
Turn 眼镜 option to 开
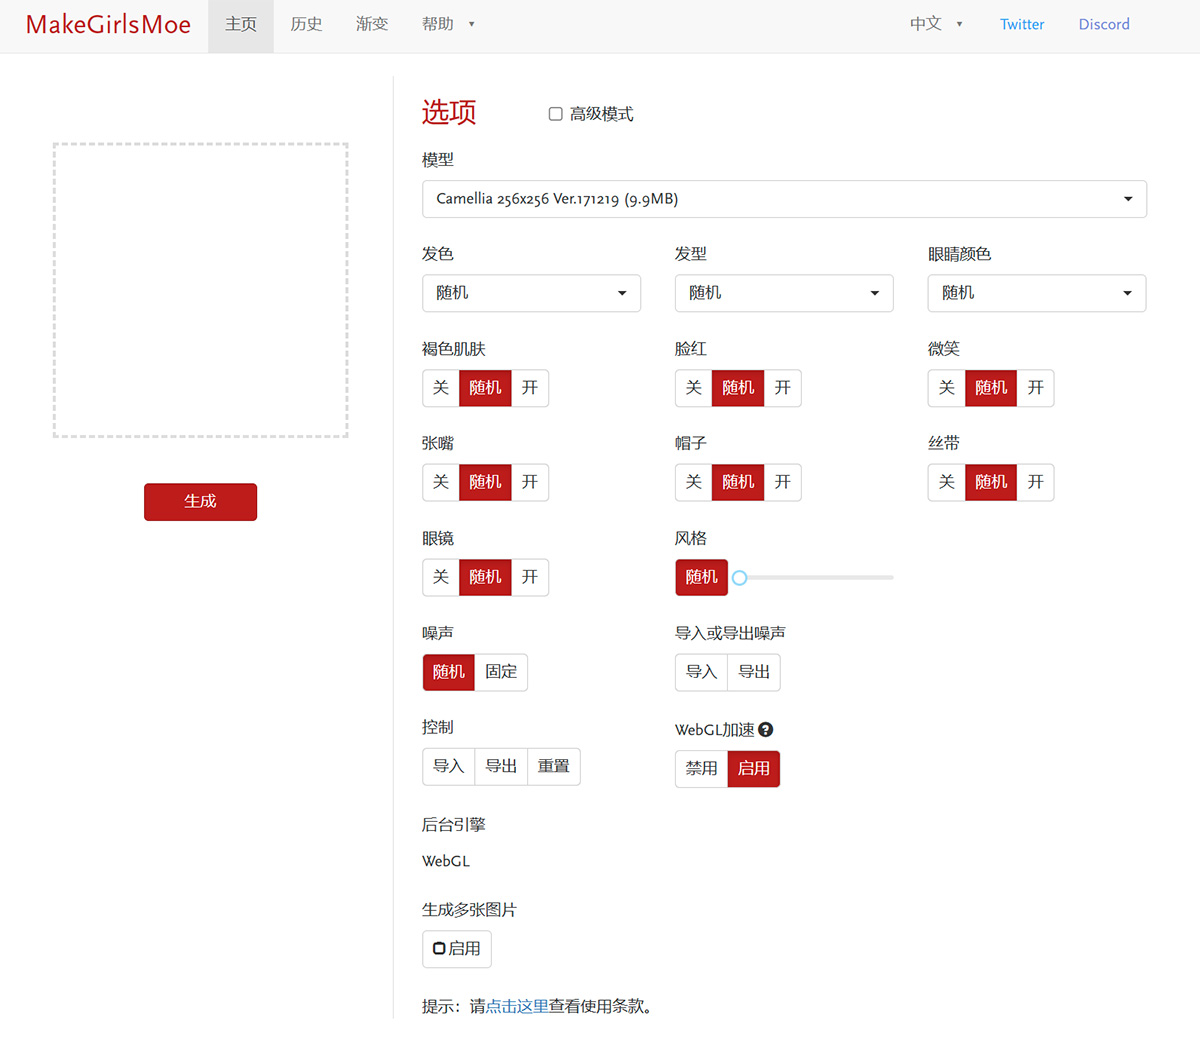pyautogui.click(x=530, y=577)
